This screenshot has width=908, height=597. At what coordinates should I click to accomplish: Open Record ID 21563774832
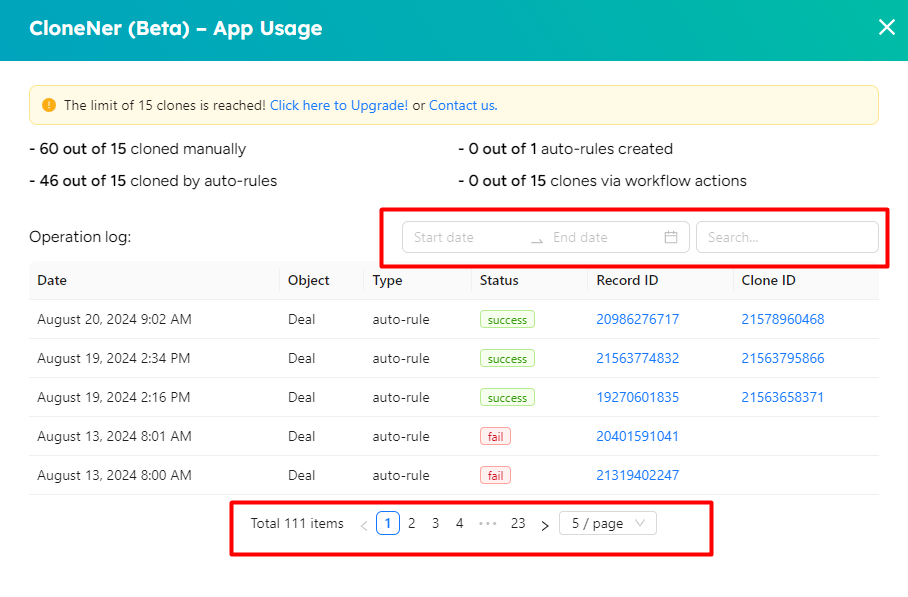(x=638, y=358)
